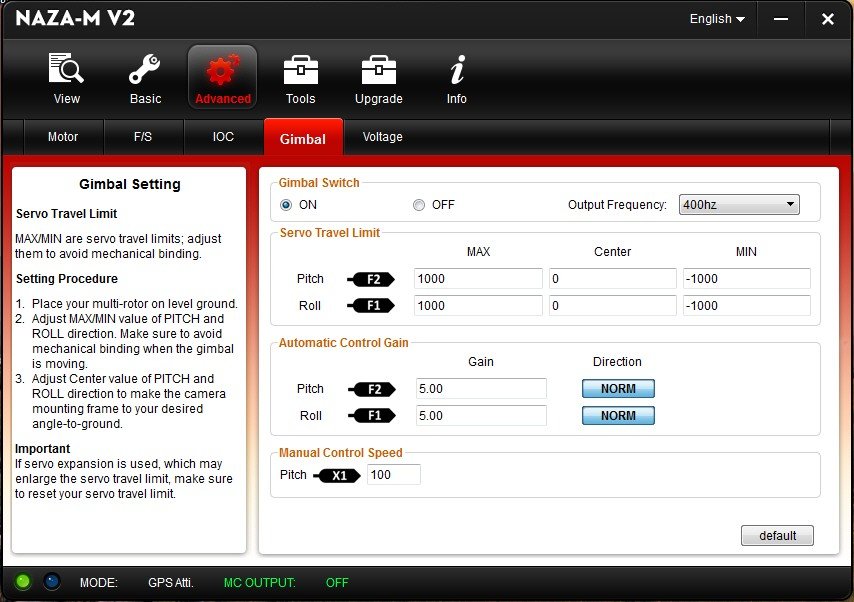Viewport: 854px width, 602px height.
Task: Open the Tools toolbox icon
Action: [301, 70]
